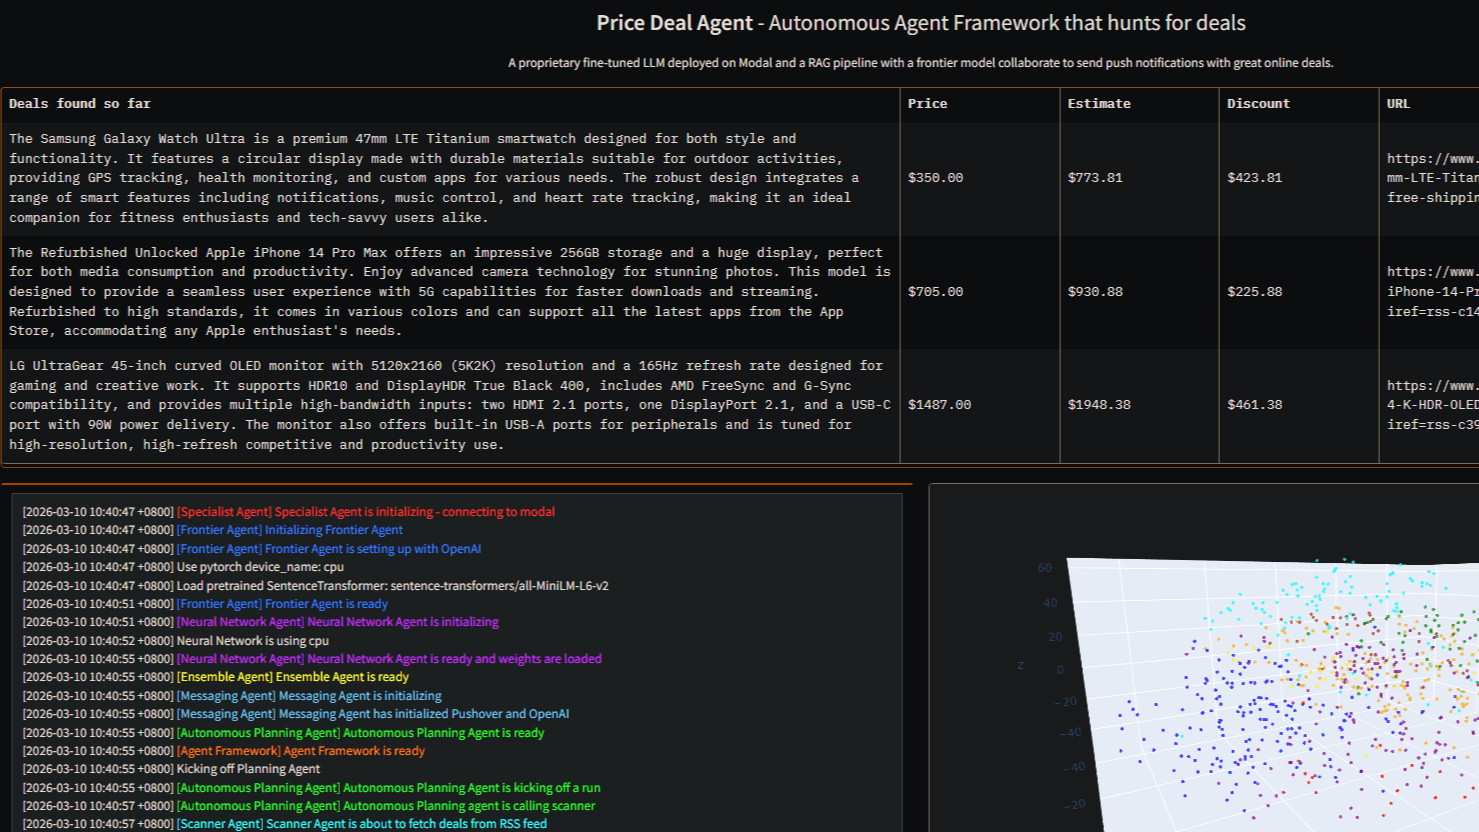The image size is (1479, 832).
Task: Select the Samsung Galaxy Watch Ultra description cell
Action: click(450, 178)
